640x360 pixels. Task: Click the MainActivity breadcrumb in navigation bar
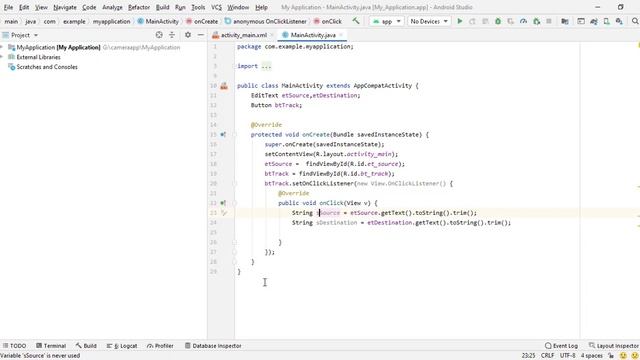(158, 21)
